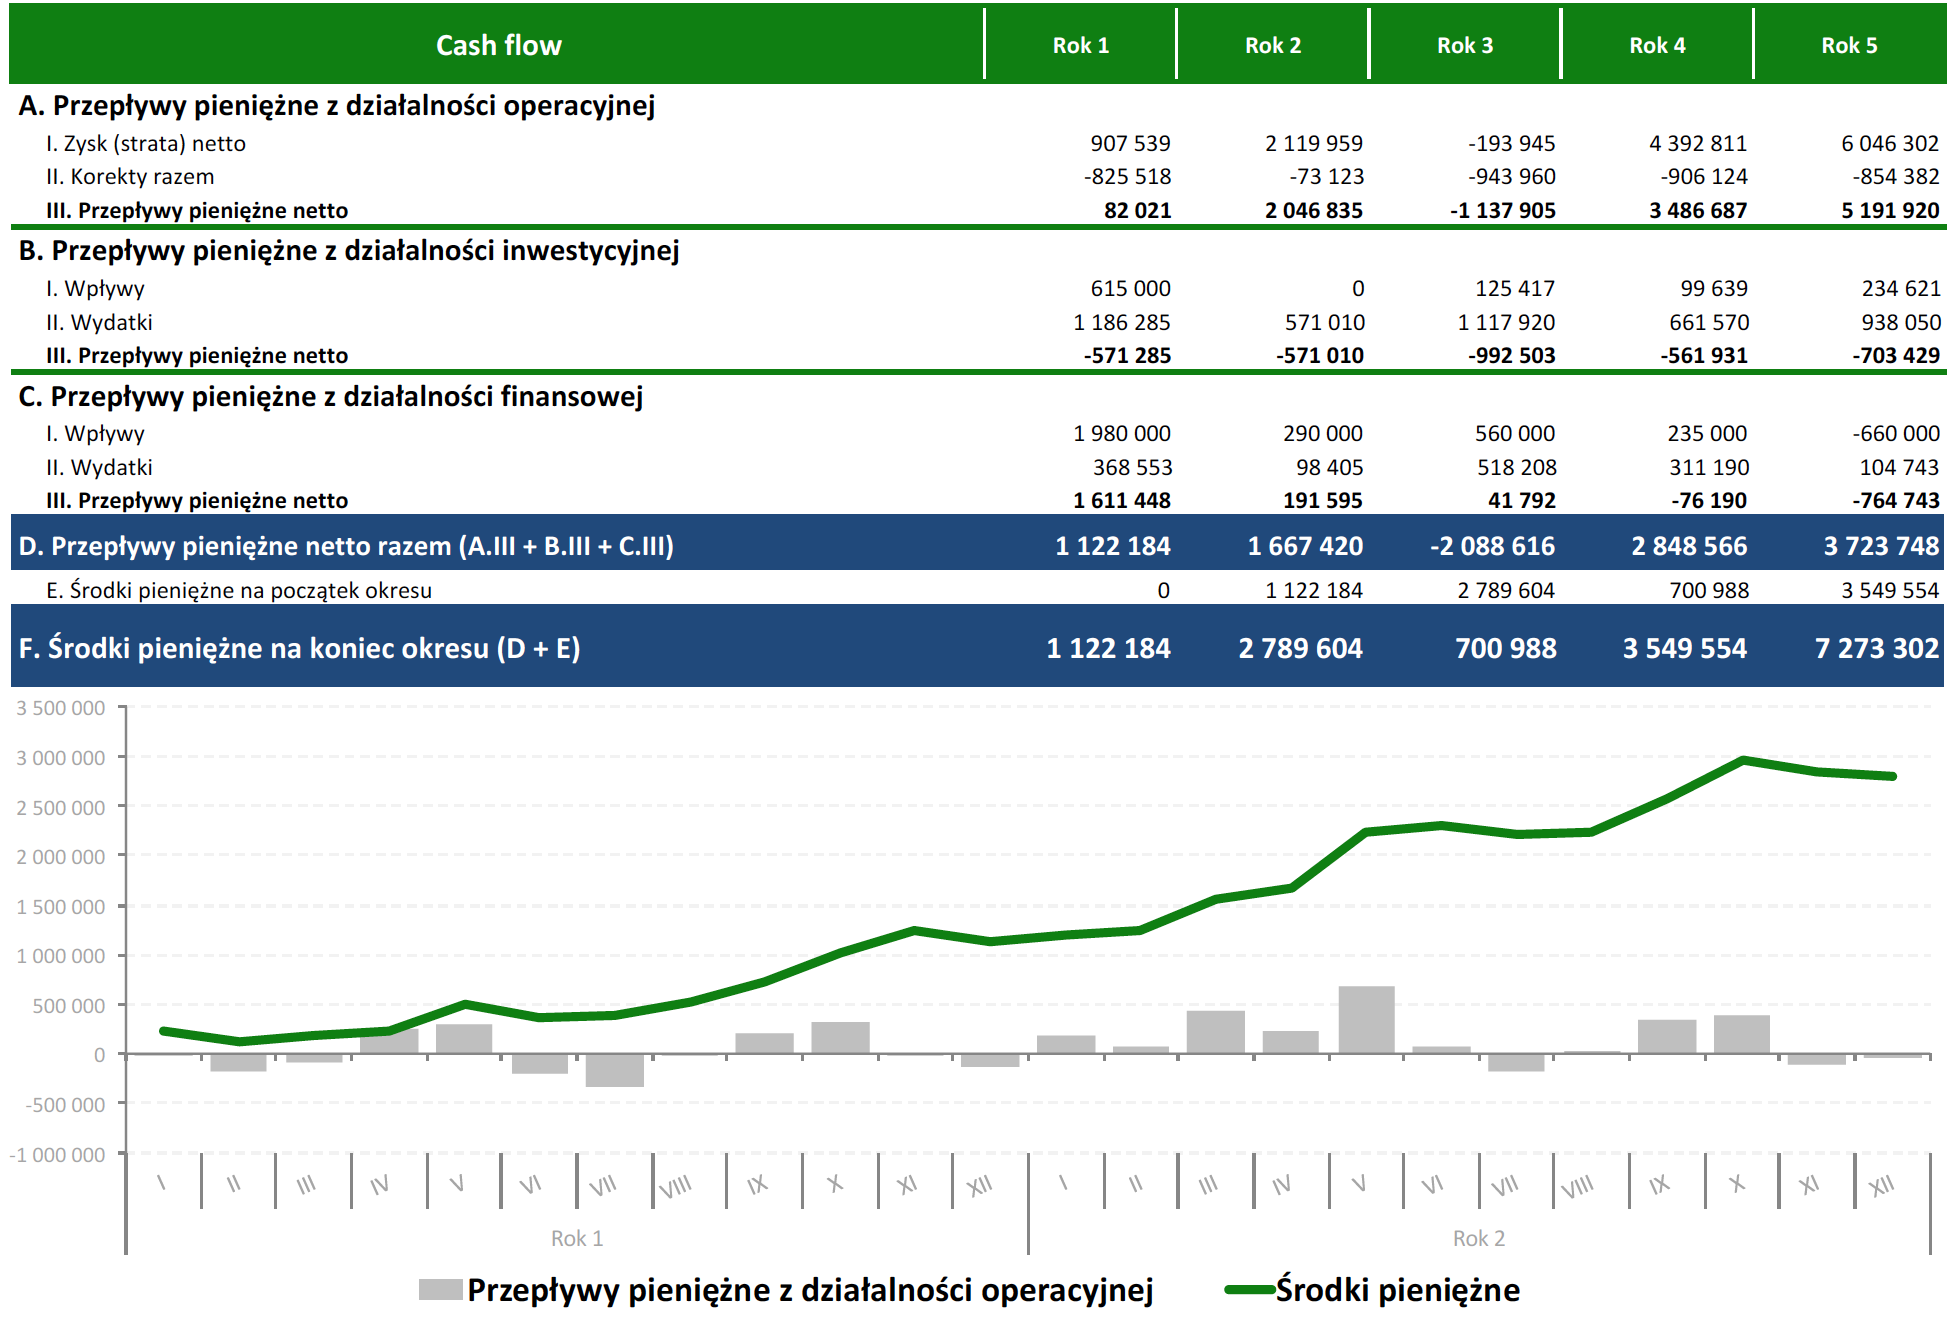Click the green legend line swatch
The height and width of the screenshot is (1327, 1957).
point(1249,1290)
